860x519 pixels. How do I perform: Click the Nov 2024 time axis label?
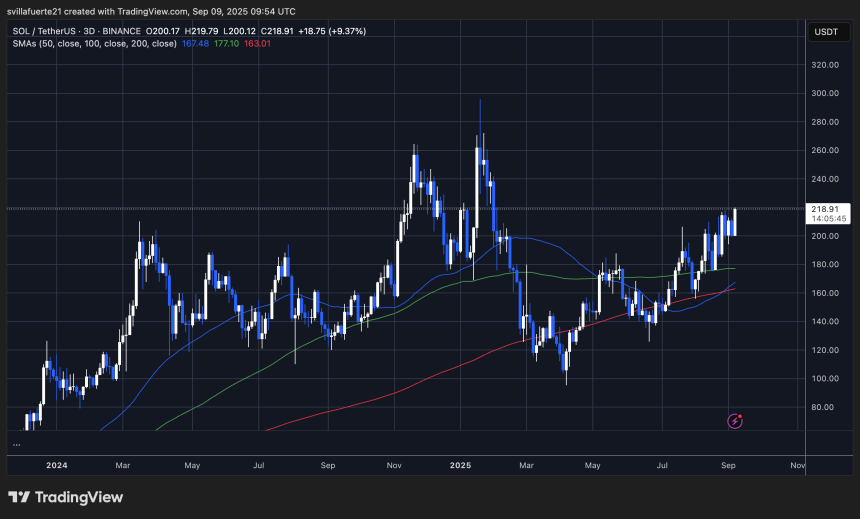tap(394, 465)
